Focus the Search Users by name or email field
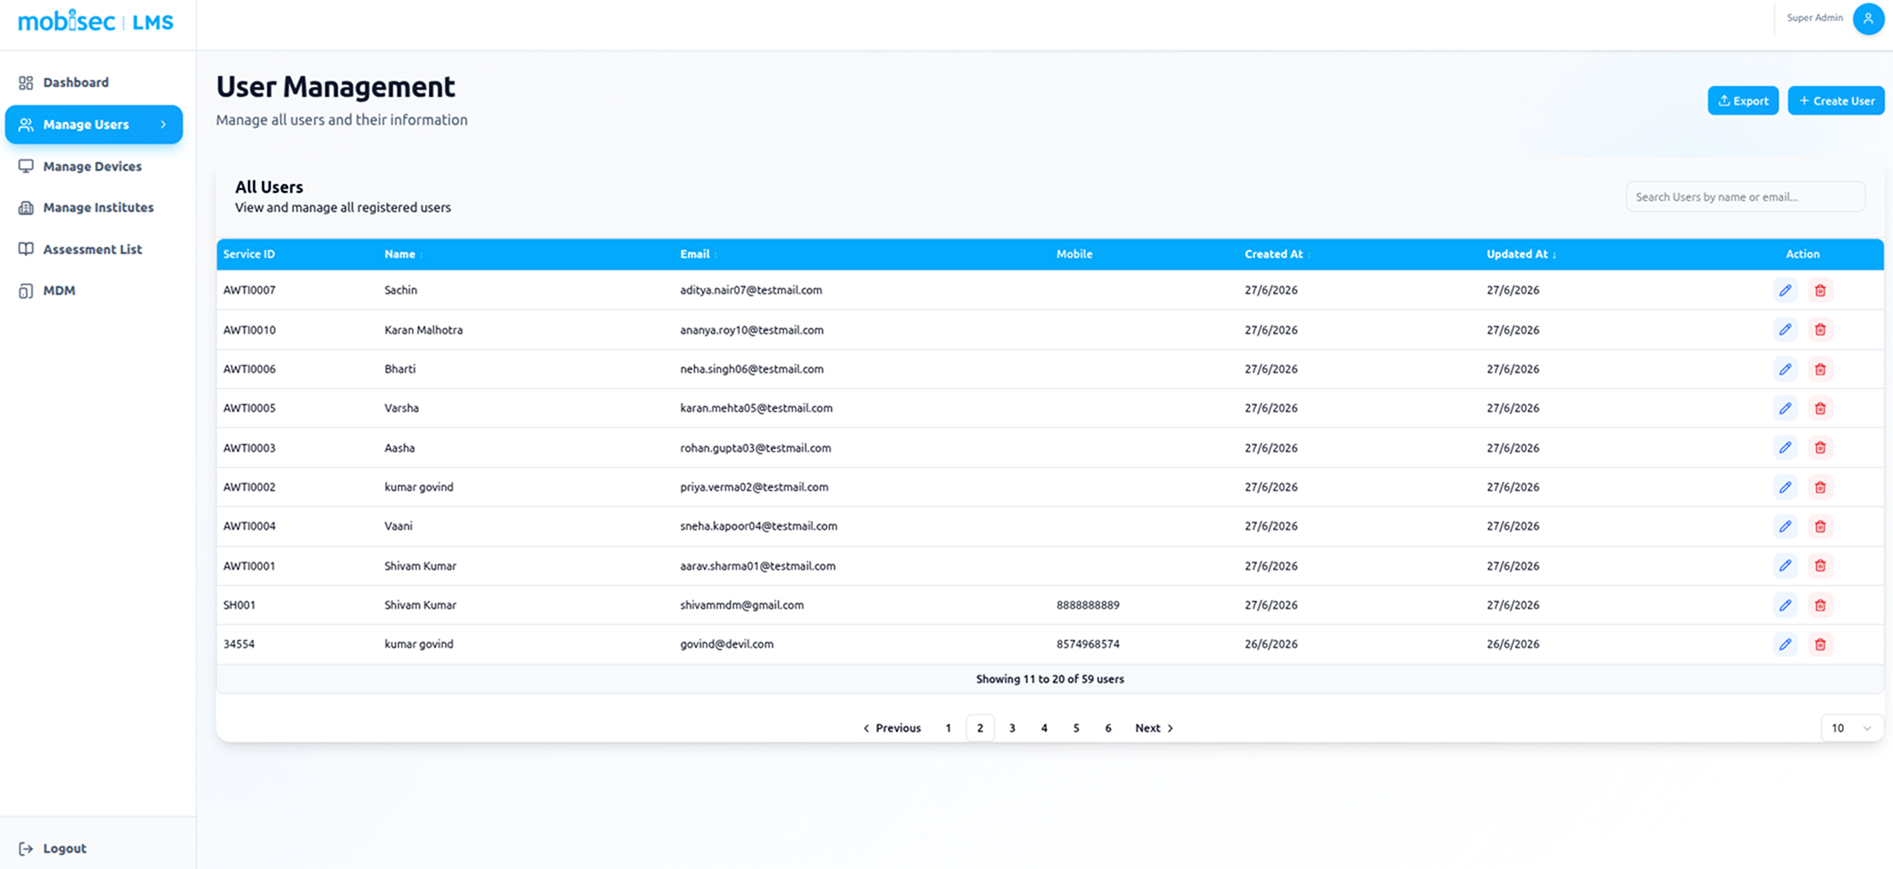This screenshot has height=869, width=1893. point(1745,197)
